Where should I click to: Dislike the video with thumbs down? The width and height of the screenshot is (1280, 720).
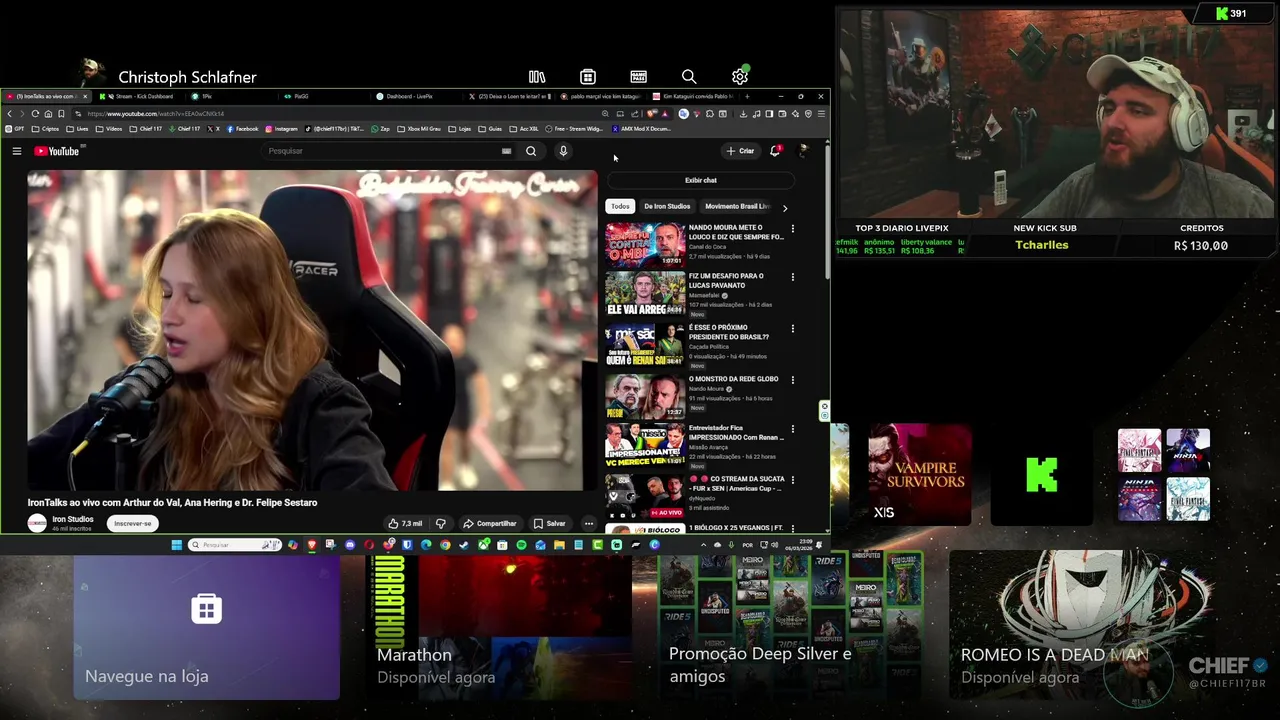click(x=440, y=523)
